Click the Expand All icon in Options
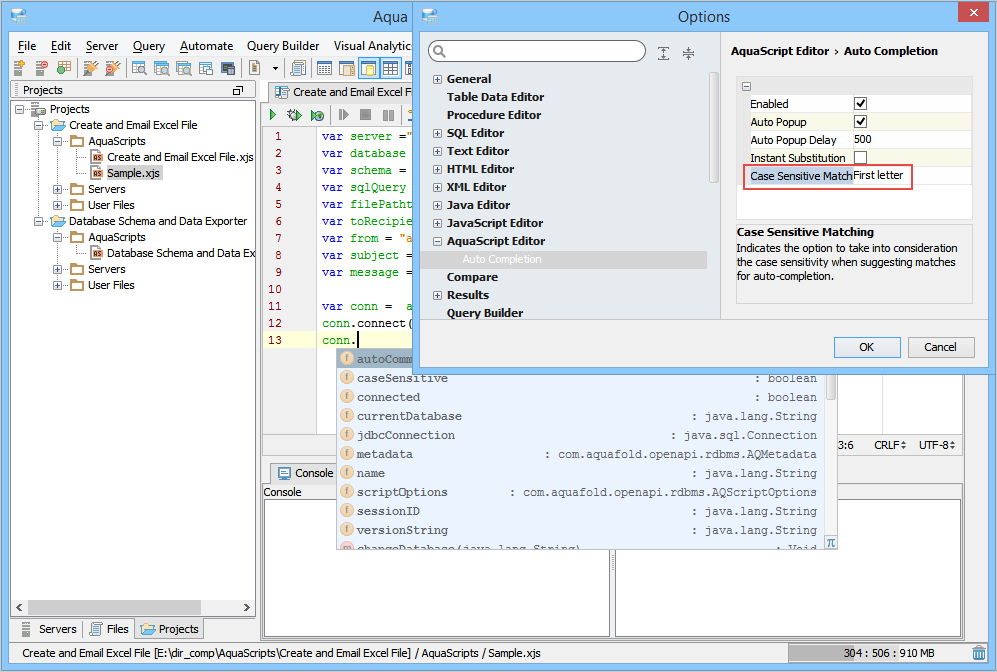 (663, 53)
